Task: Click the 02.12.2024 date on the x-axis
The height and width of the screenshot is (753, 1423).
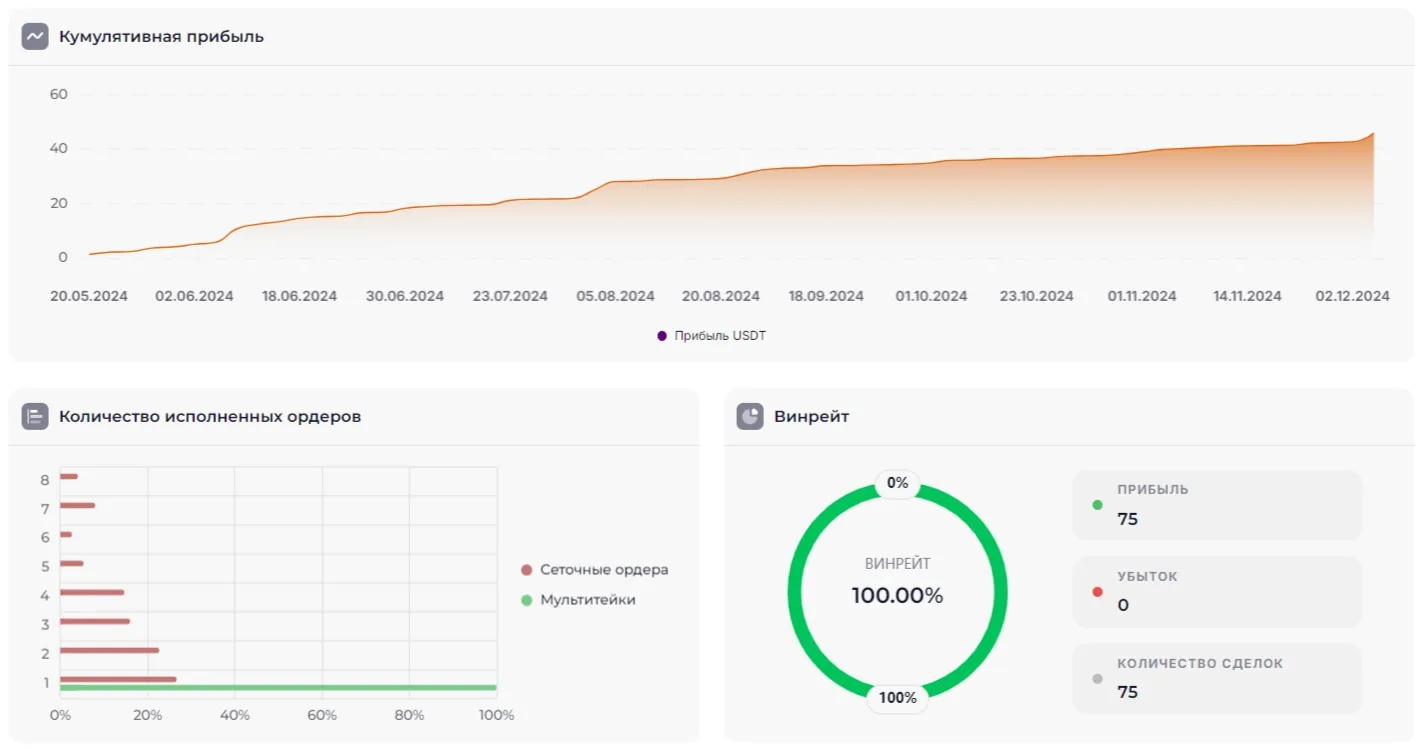Action: coord(1352,296)
